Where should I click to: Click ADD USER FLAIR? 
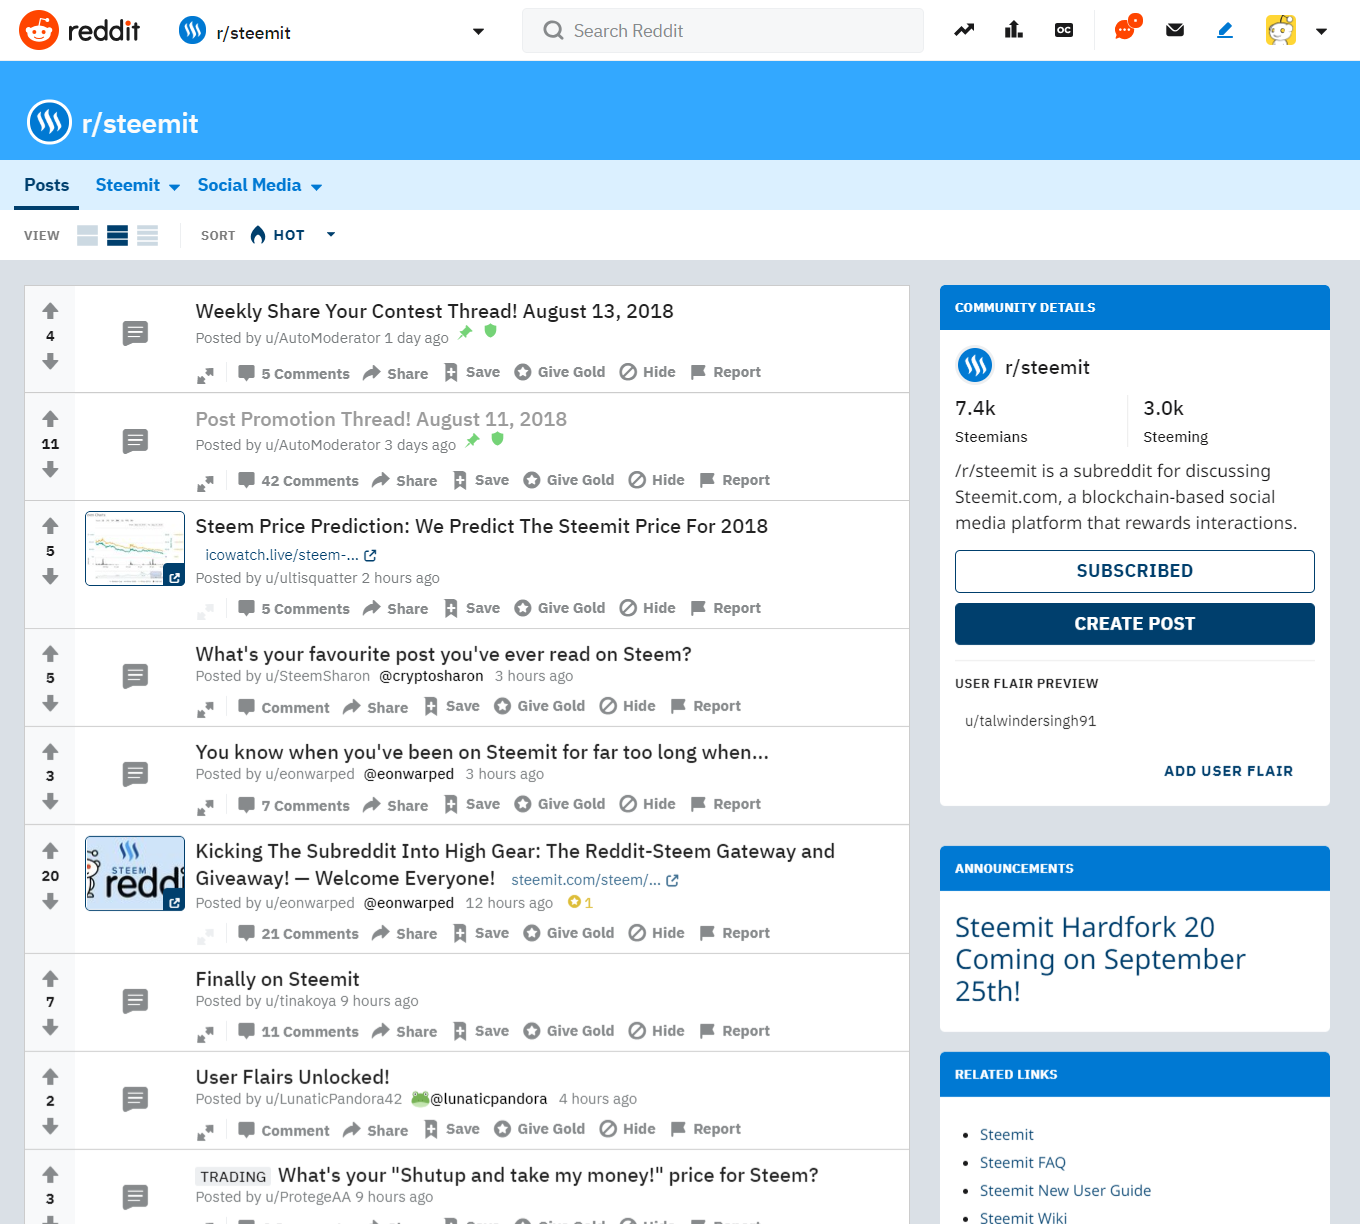(1229, 771)
